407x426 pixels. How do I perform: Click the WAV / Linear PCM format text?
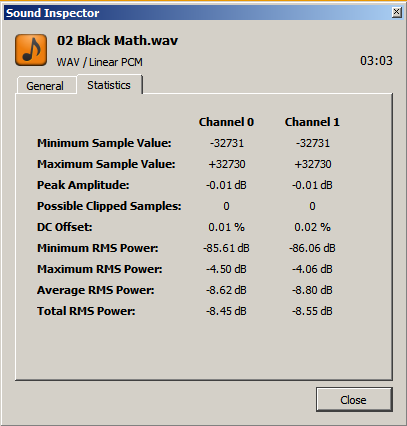[x=99, y=62]
